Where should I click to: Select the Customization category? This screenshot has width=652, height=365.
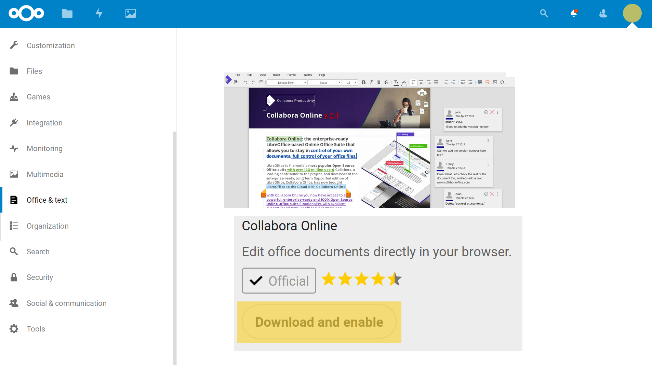(x=51, y=45)
